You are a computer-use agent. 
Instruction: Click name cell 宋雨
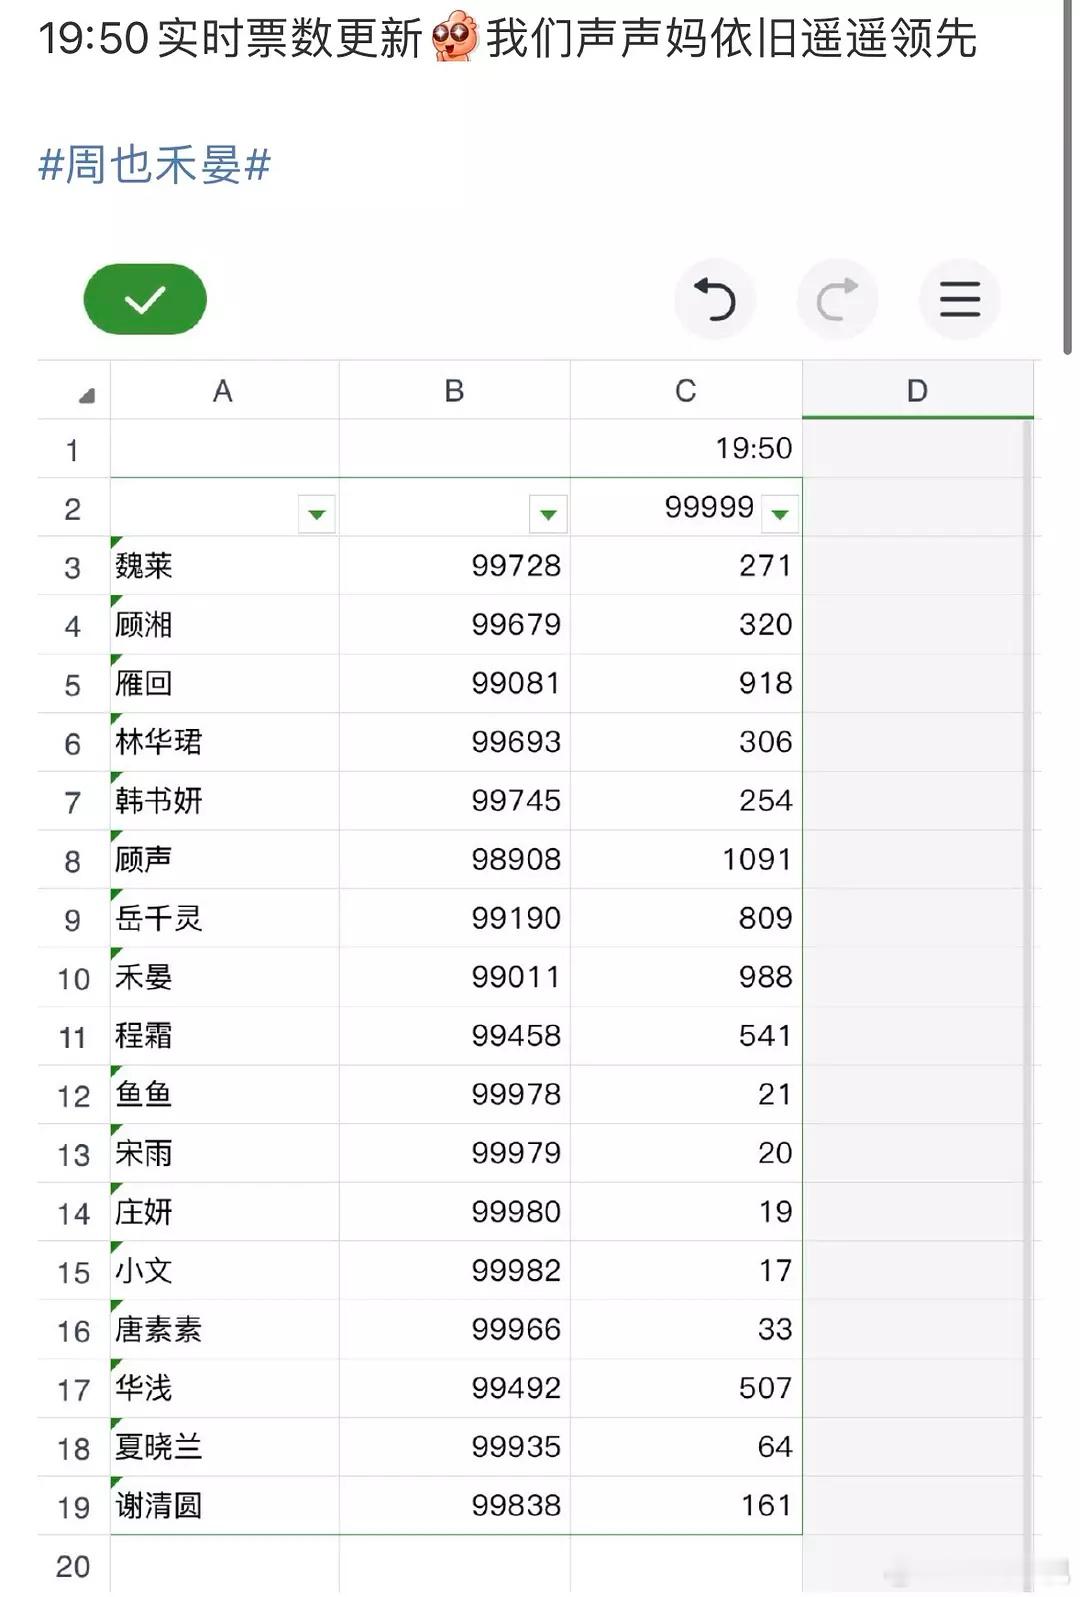pyautogui.click(x=224, y=1153)
